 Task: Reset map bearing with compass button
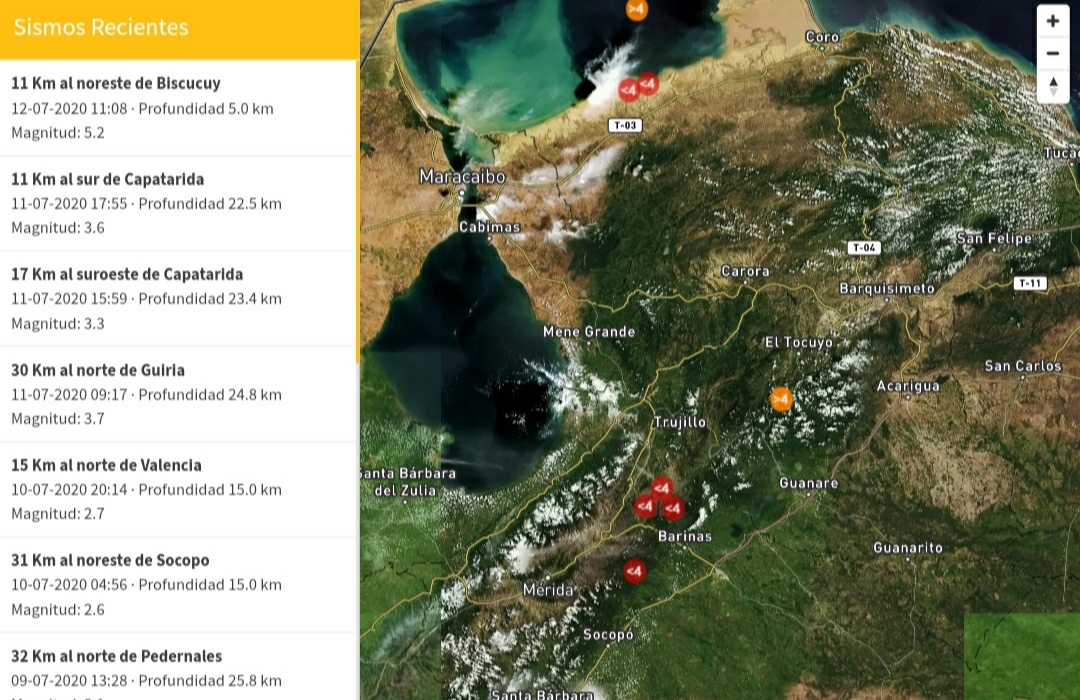pyautogui.click(x=1053, y=86)
